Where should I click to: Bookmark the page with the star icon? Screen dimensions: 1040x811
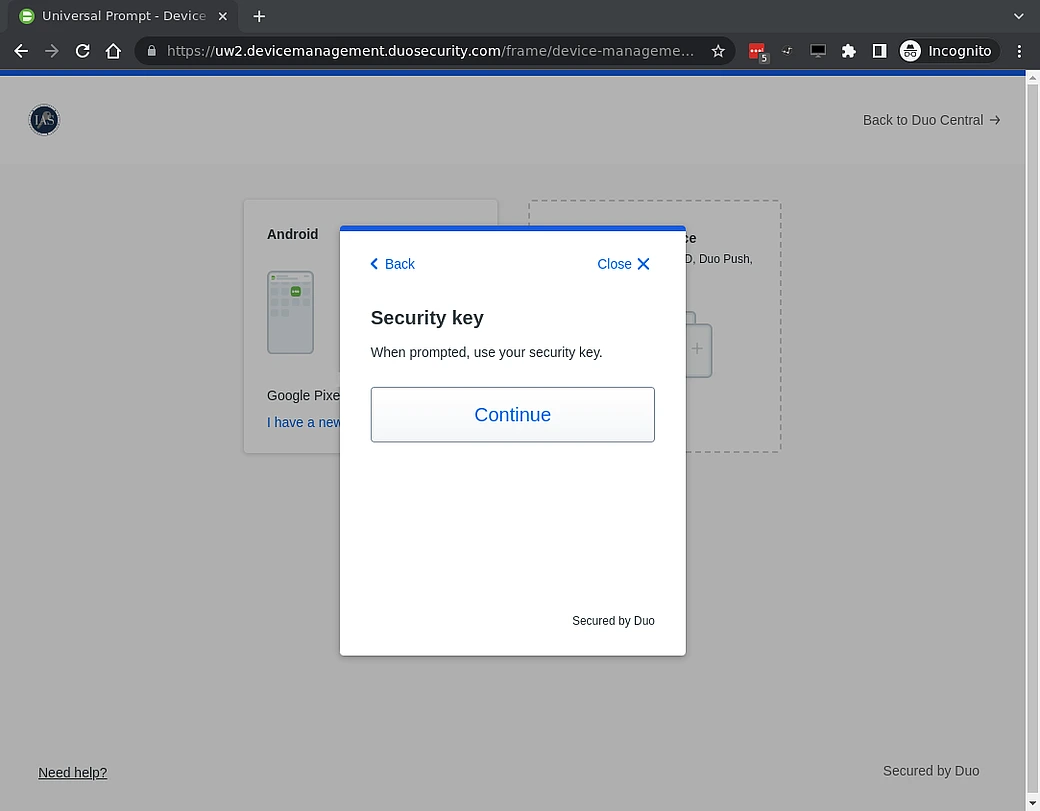718,51
